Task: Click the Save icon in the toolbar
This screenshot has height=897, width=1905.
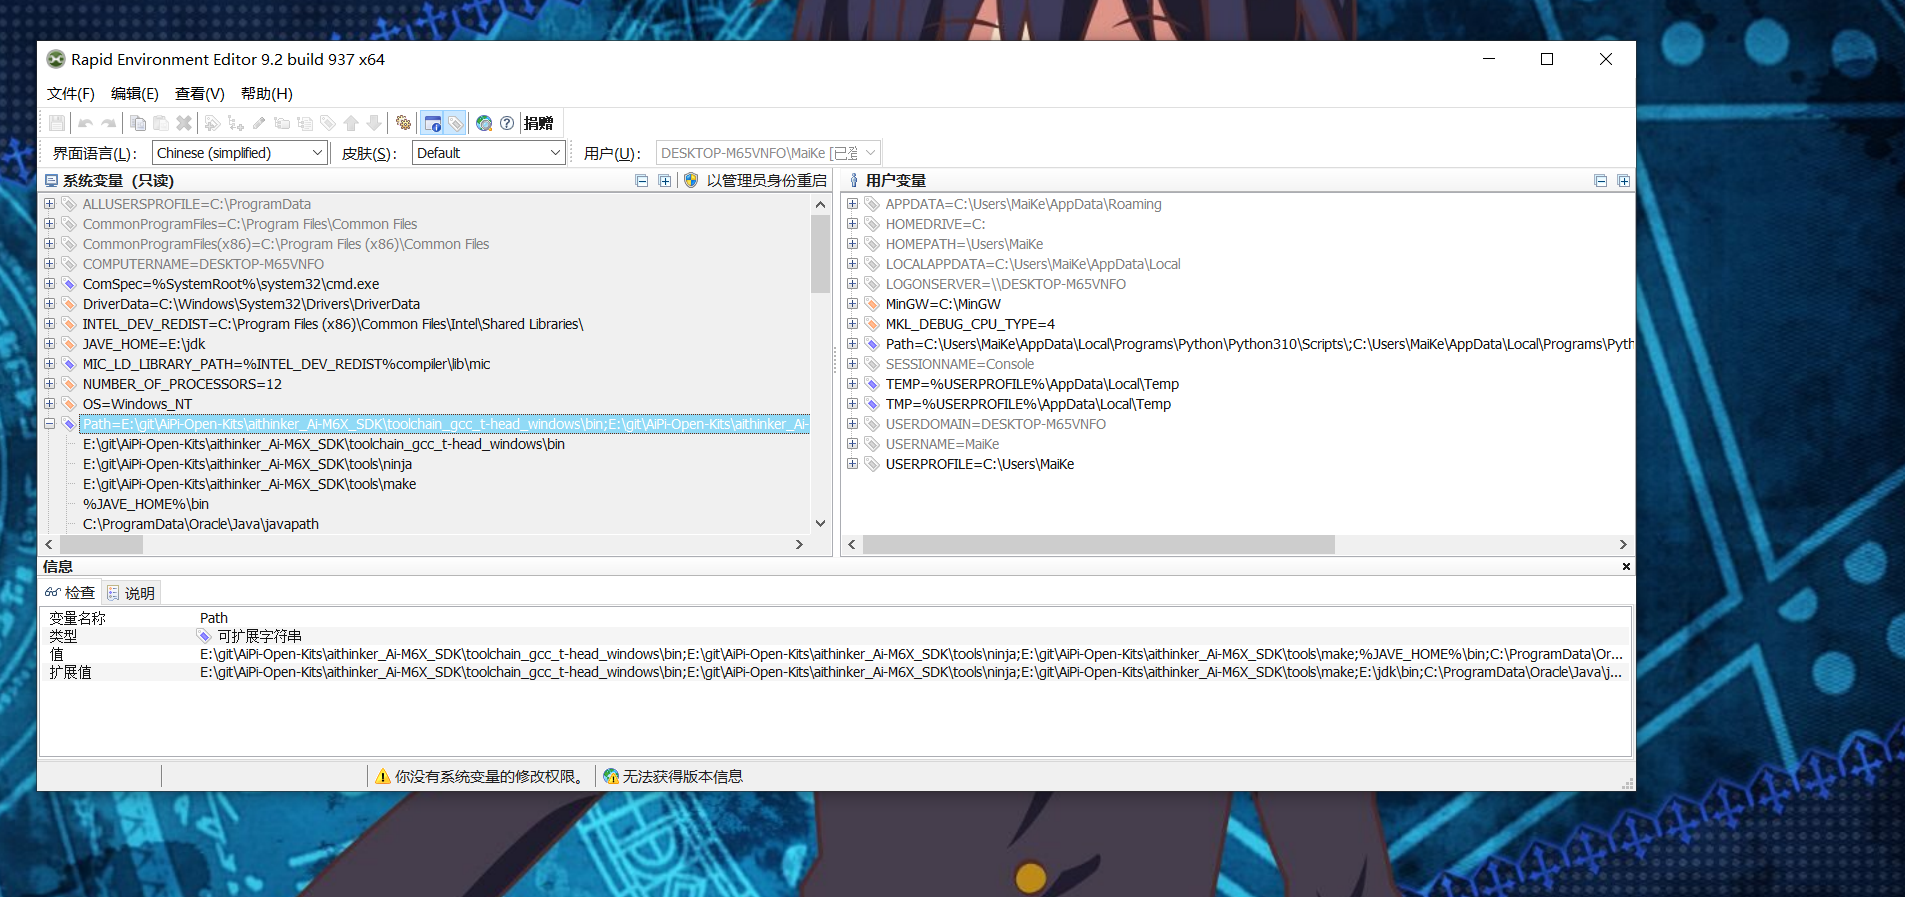Action: [x=57, y=123]
